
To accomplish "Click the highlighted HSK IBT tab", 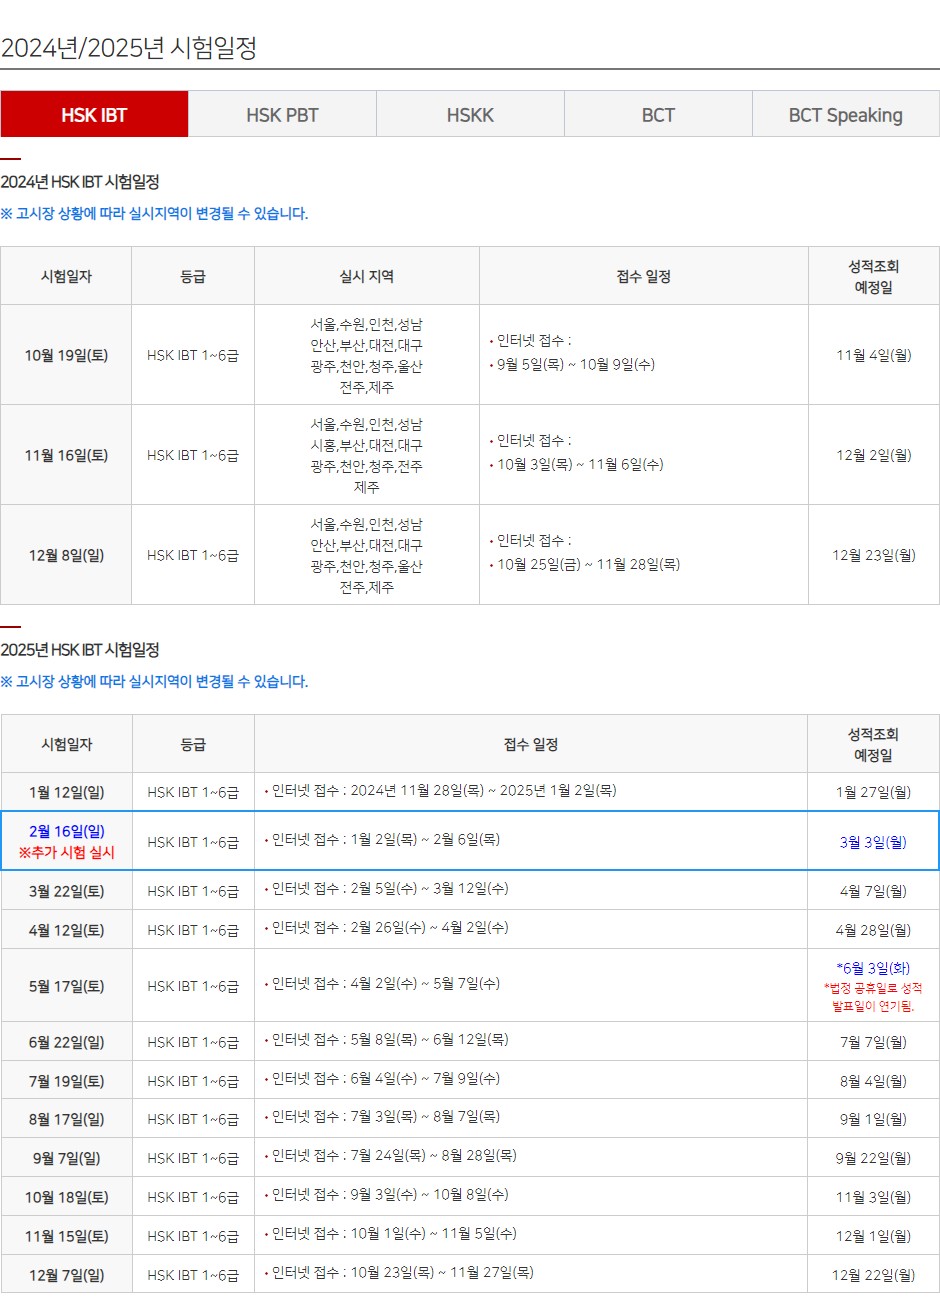I will pyautogui.click(x=94, y=113).
